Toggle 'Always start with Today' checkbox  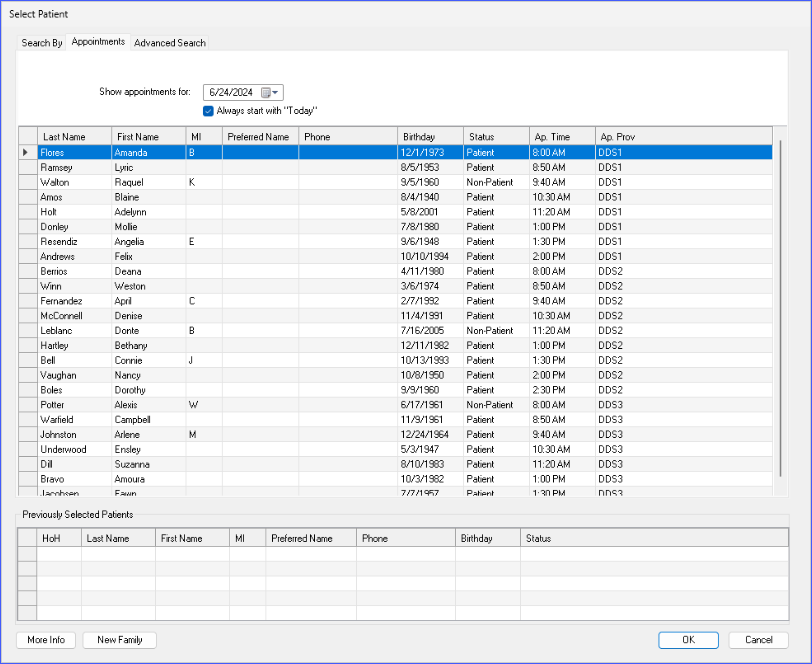tap(208, 110)
